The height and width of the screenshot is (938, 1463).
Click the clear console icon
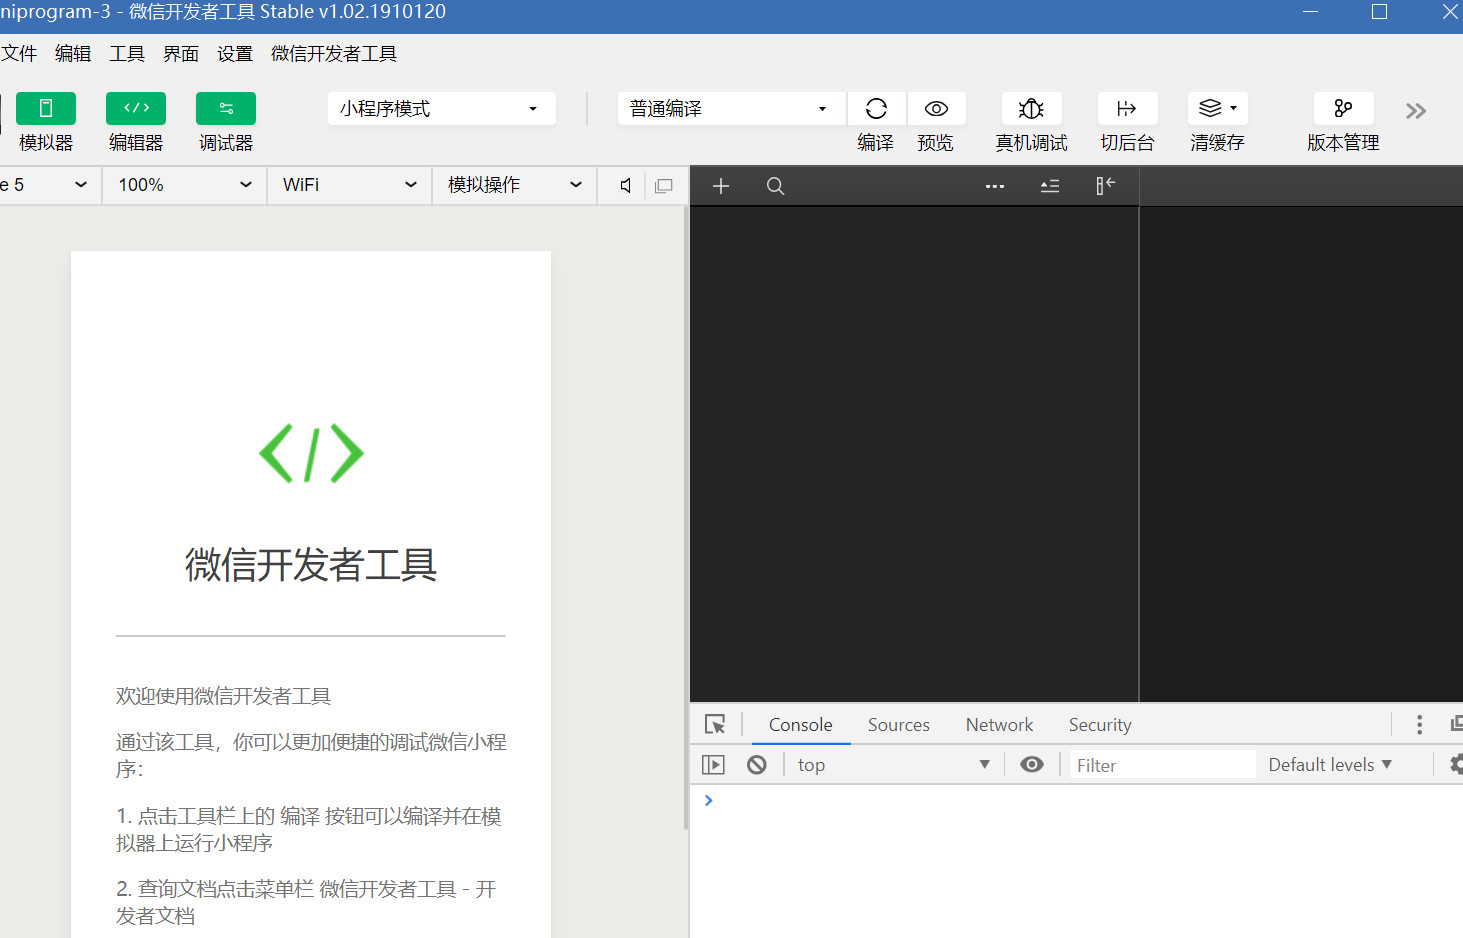[x=757, y=765]
